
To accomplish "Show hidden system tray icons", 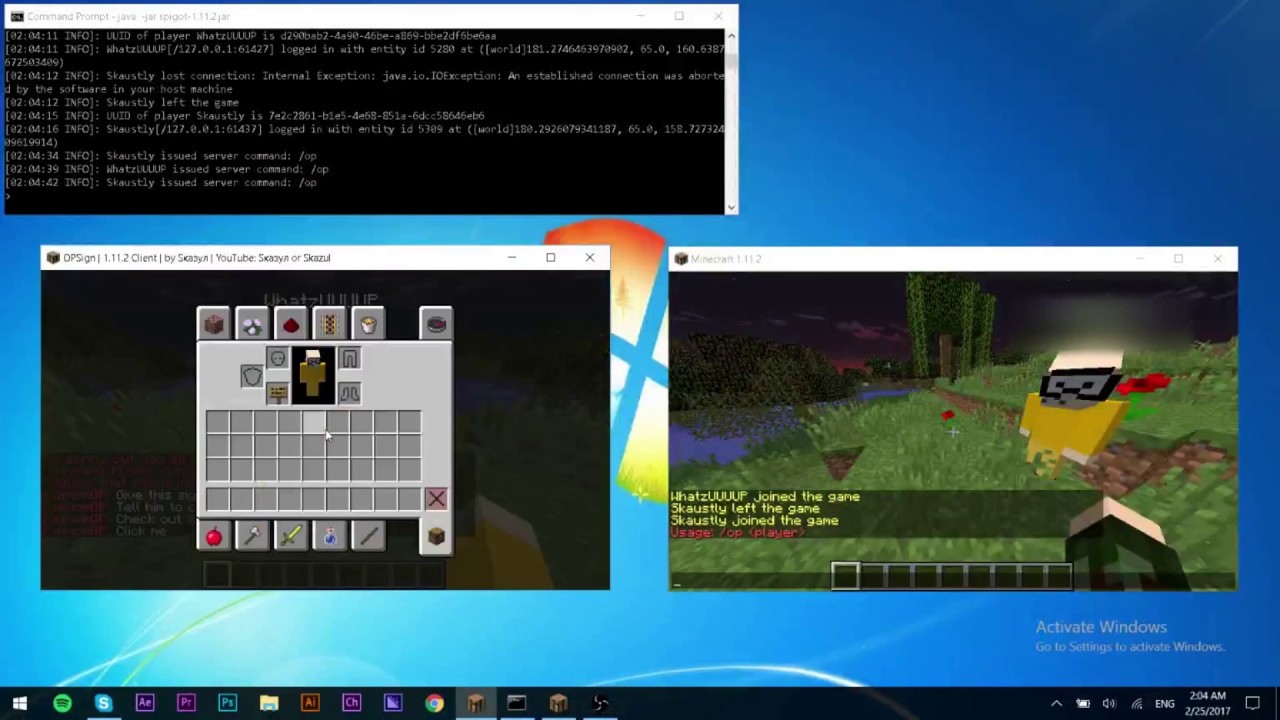I will [1056, 704].
